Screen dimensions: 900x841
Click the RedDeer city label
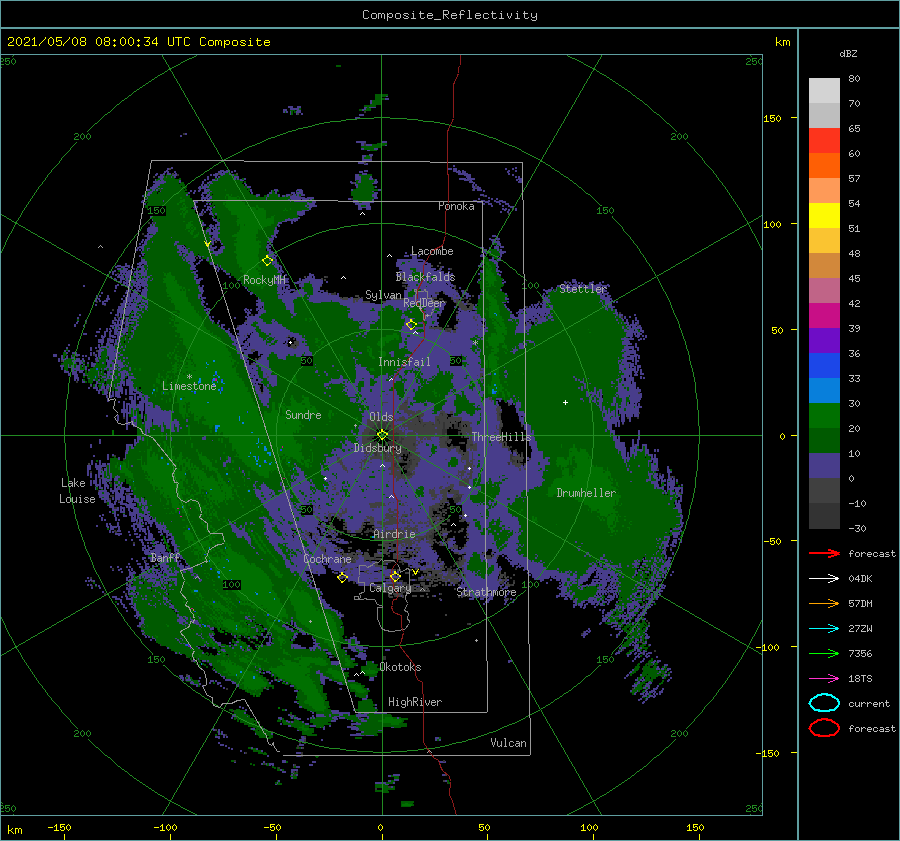coord(424,303)
